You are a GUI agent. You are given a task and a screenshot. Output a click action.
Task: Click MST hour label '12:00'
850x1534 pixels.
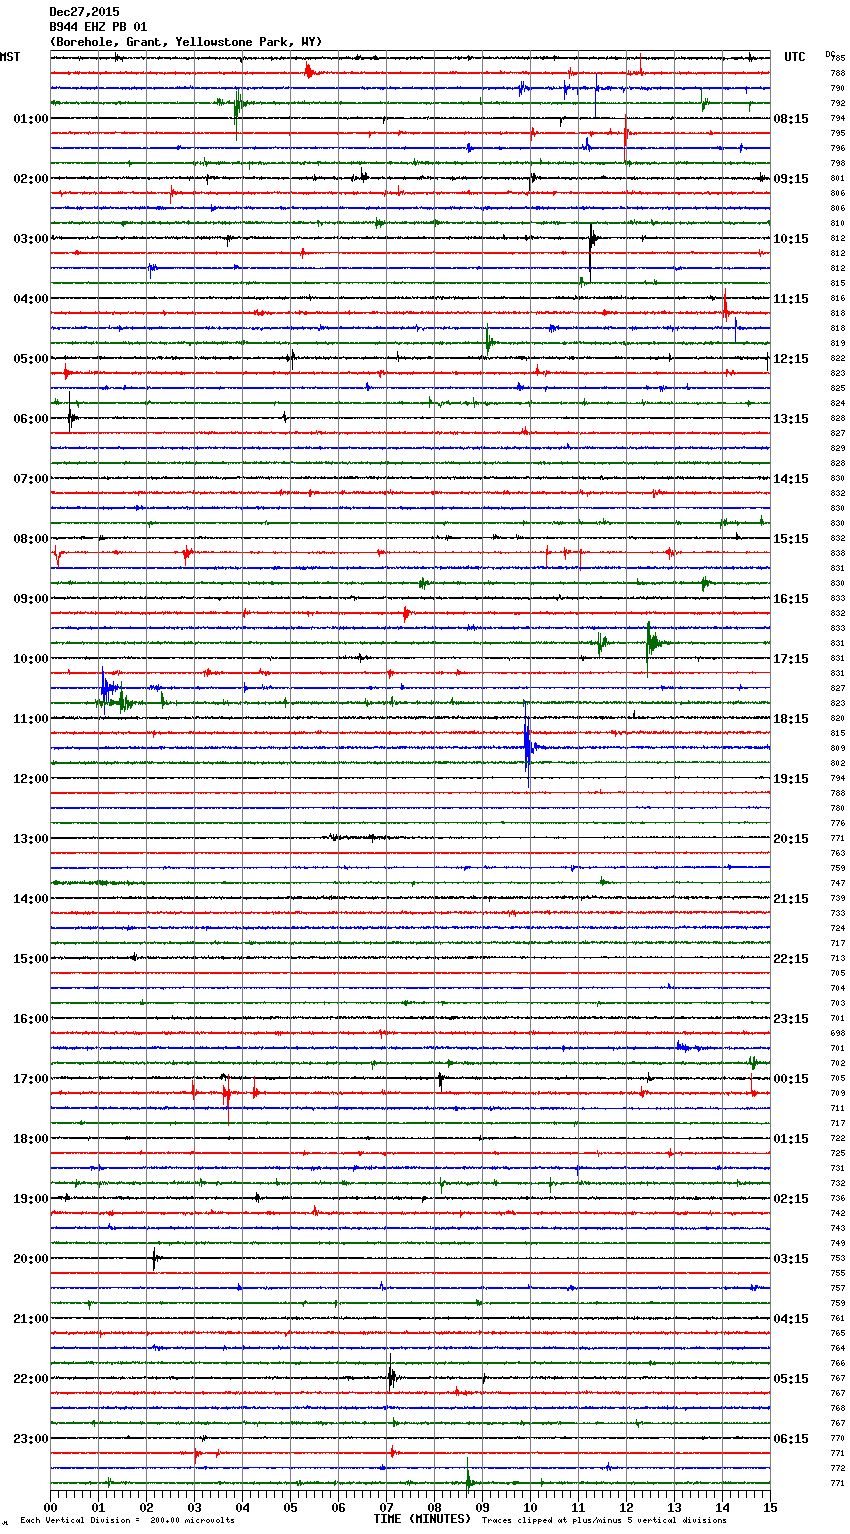coord(31,779)
